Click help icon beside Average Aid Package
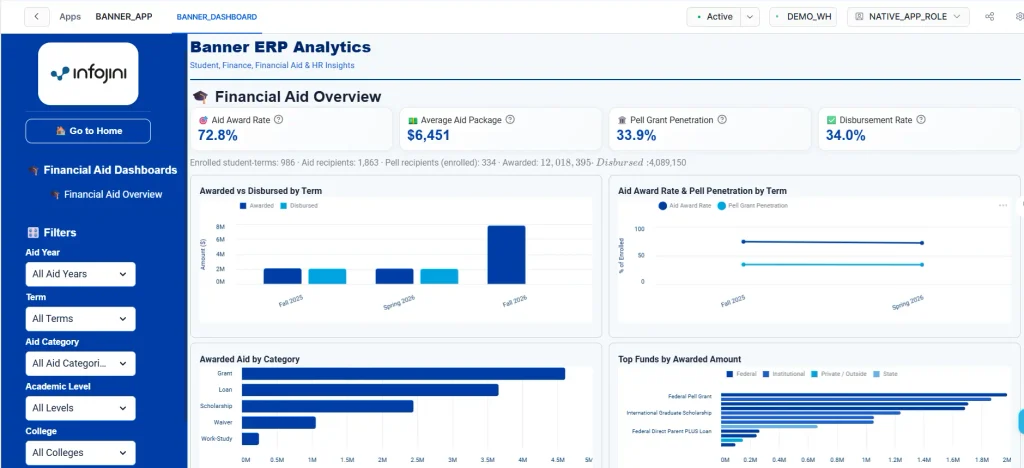Image resolution: width=1024 pixels, height=468 pixels. [x=510, y=119]
